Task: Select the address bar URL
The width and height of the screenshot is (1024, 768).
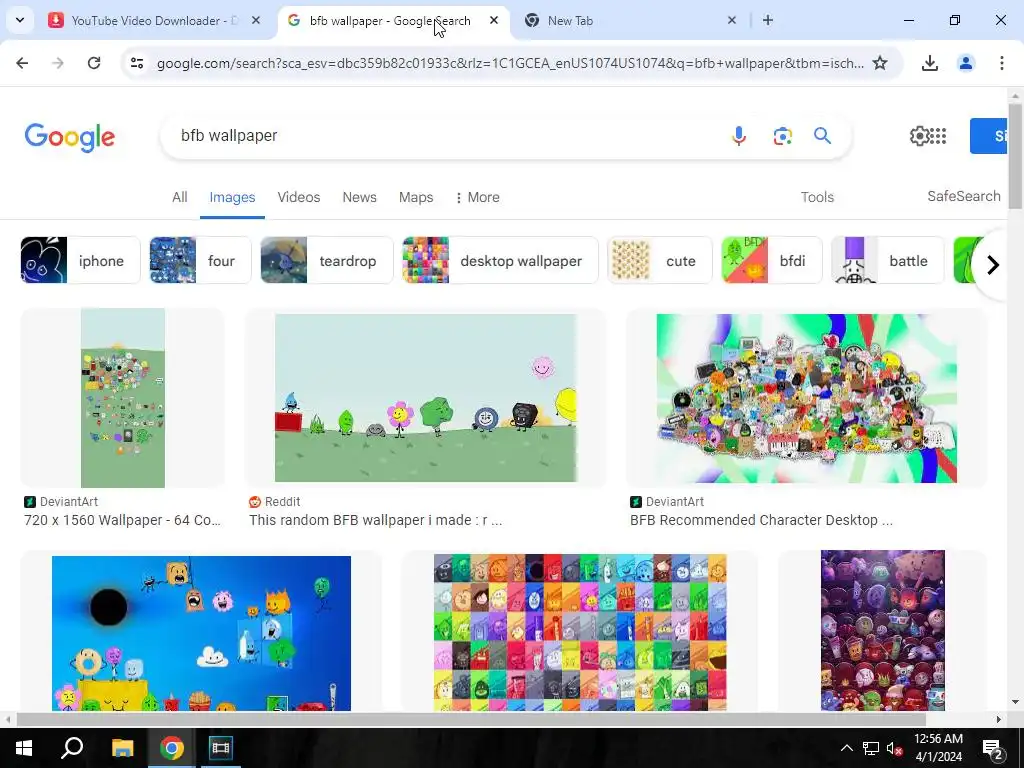Action: tap(509, 63)
